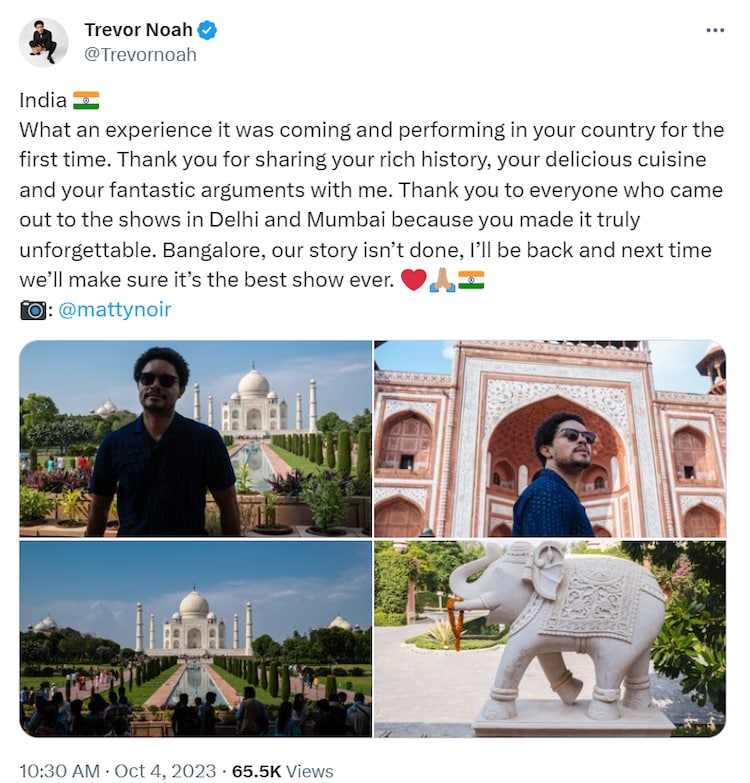The width and height of the screenshot is (750, 783).
Task: Click the India flag emoji ending the tweet
Action: click(x=471, y=280)
